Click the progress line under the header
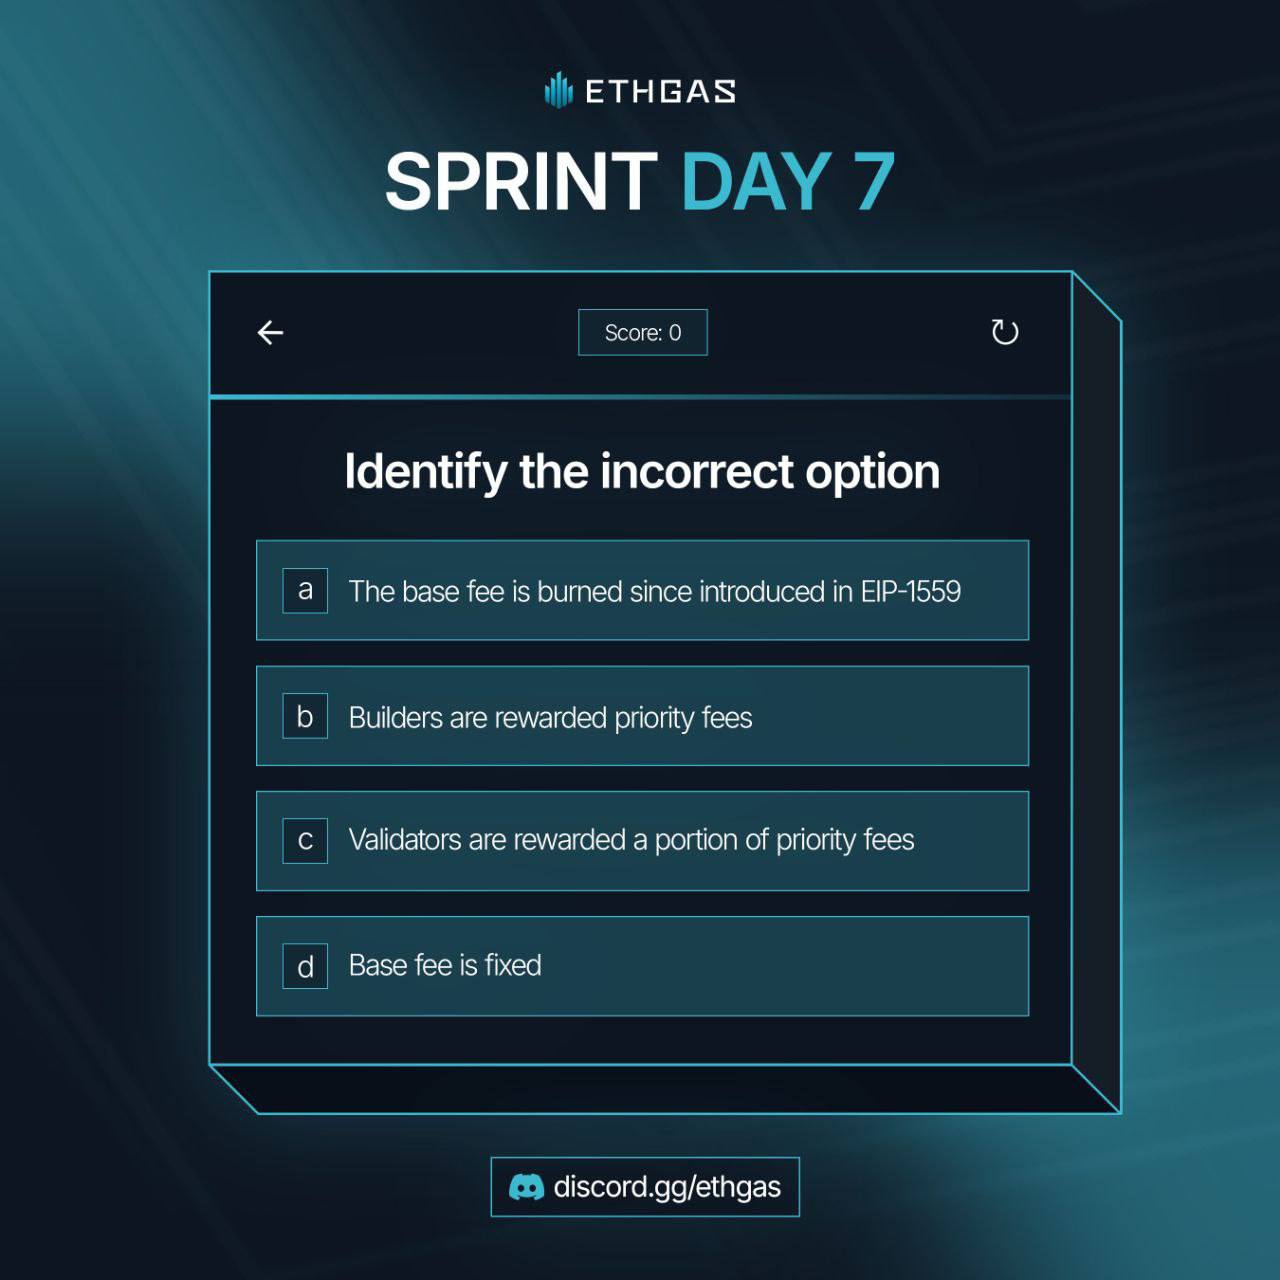Viewport: 1280px width, 1280px height. coord(640,397)
